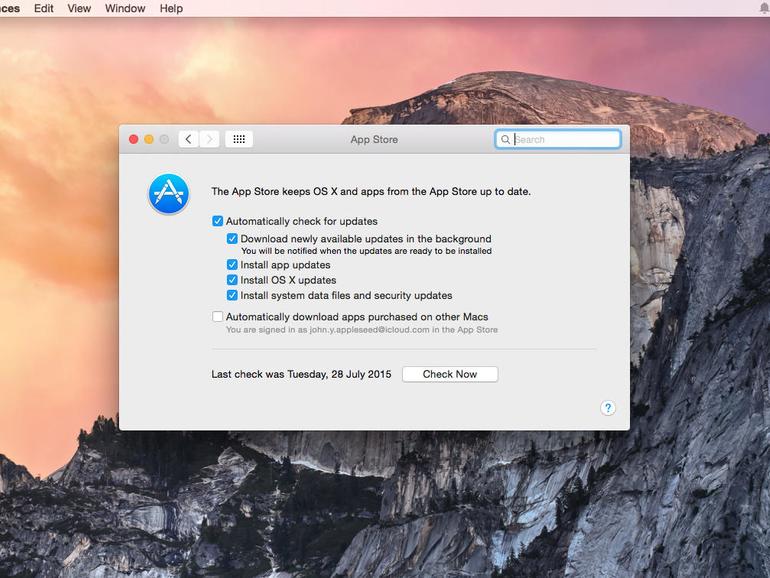Viewport: 770px width, 578px height.
Task: Click the Check Now button
Action: (450, 374)
